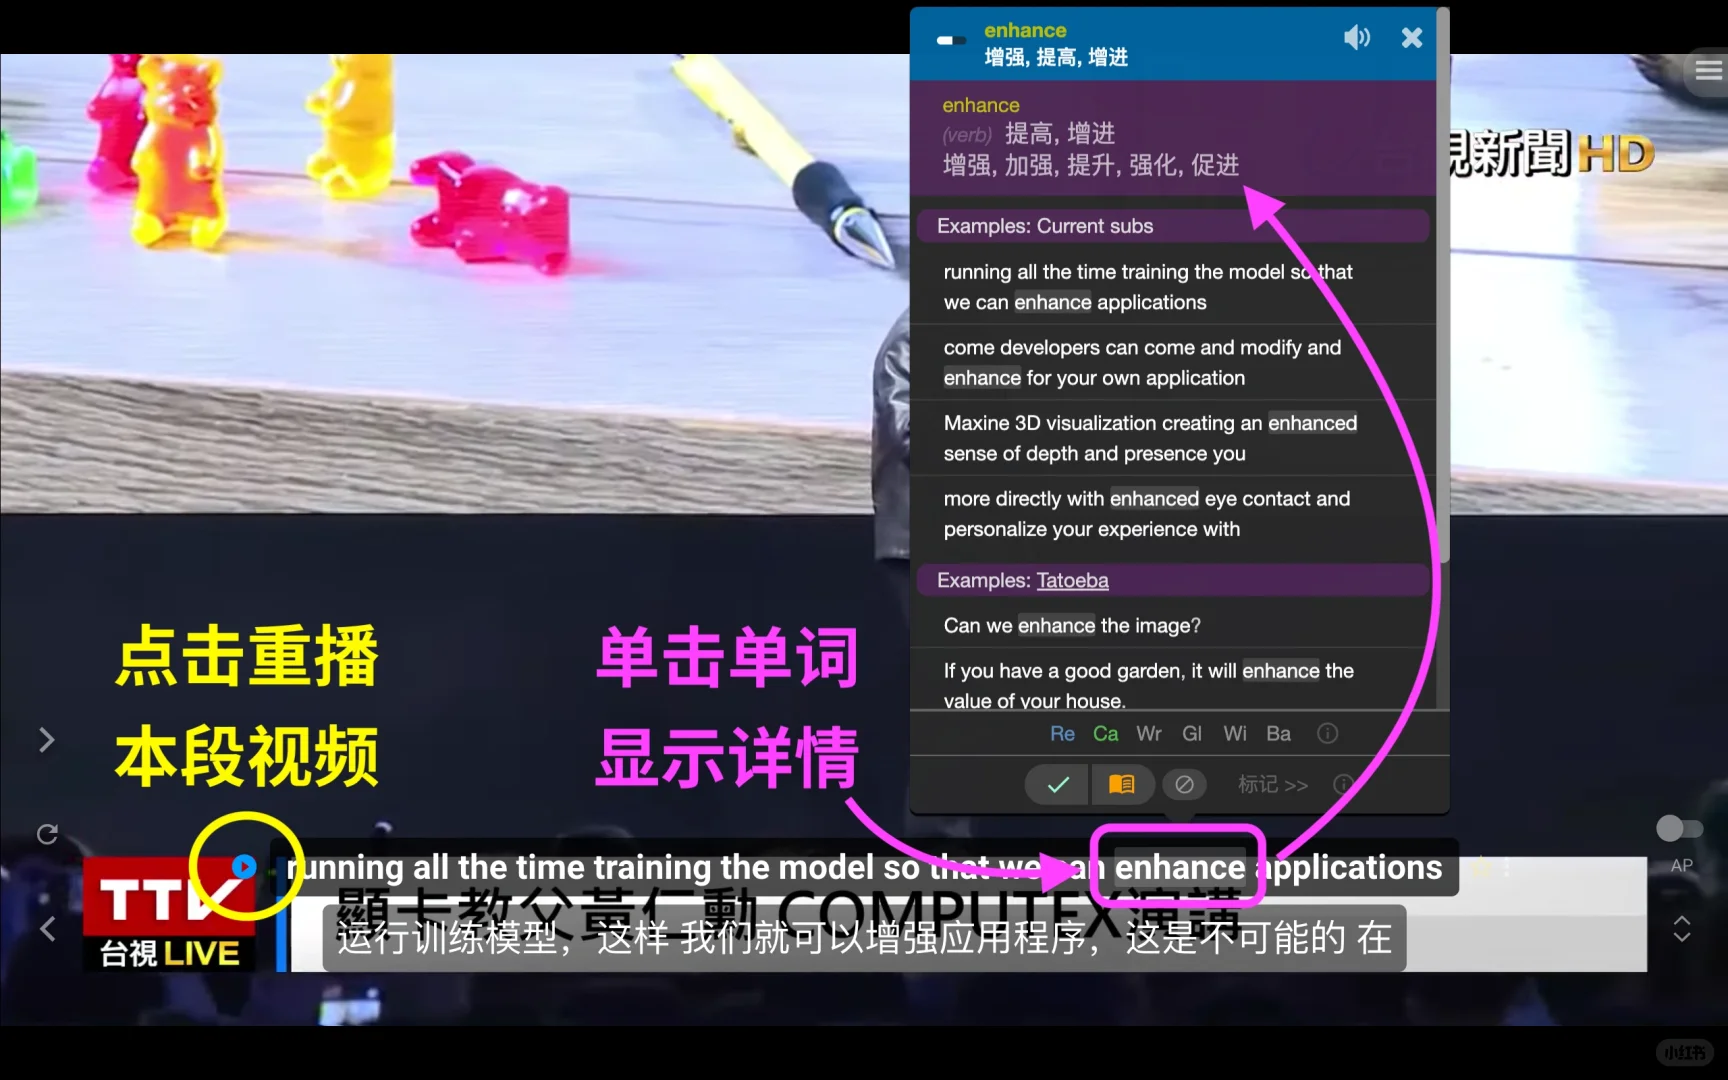The image size is (1728, 1080).
Task: Go to next subtitle with right chevron
Action: pos(46,740)
